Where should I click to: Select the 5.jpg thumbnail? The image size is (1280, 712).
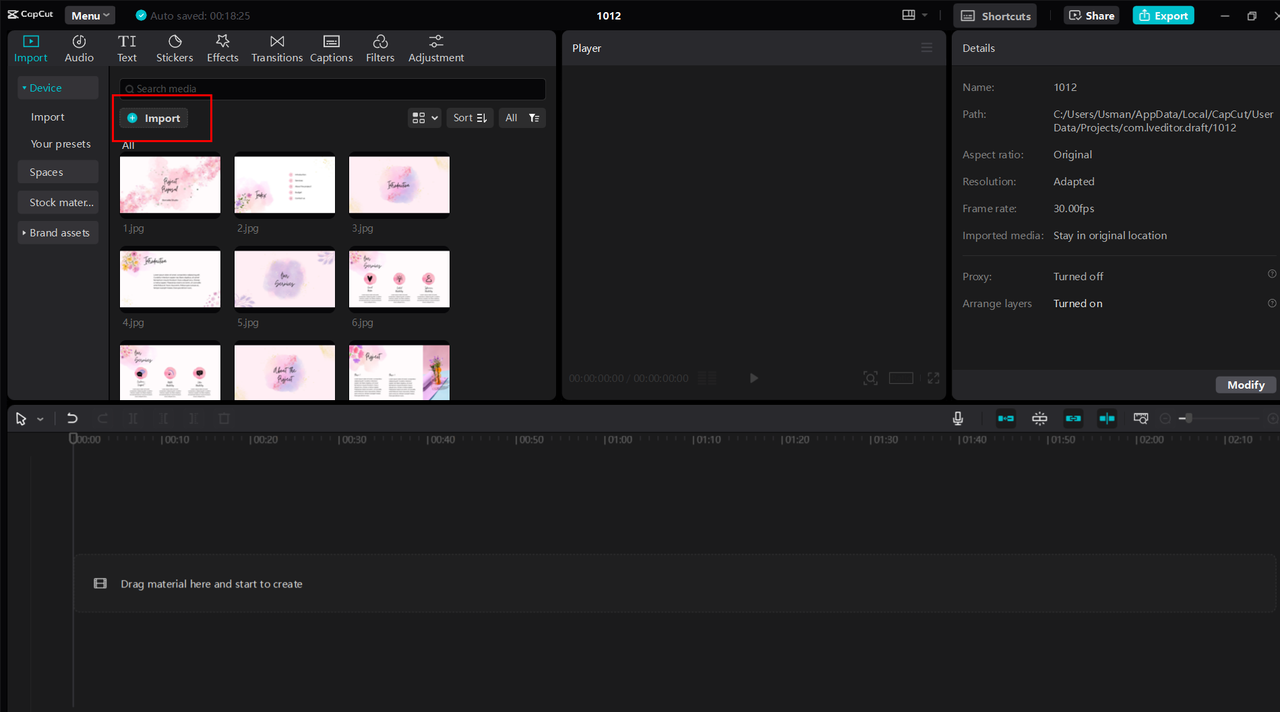coord(284,280)
